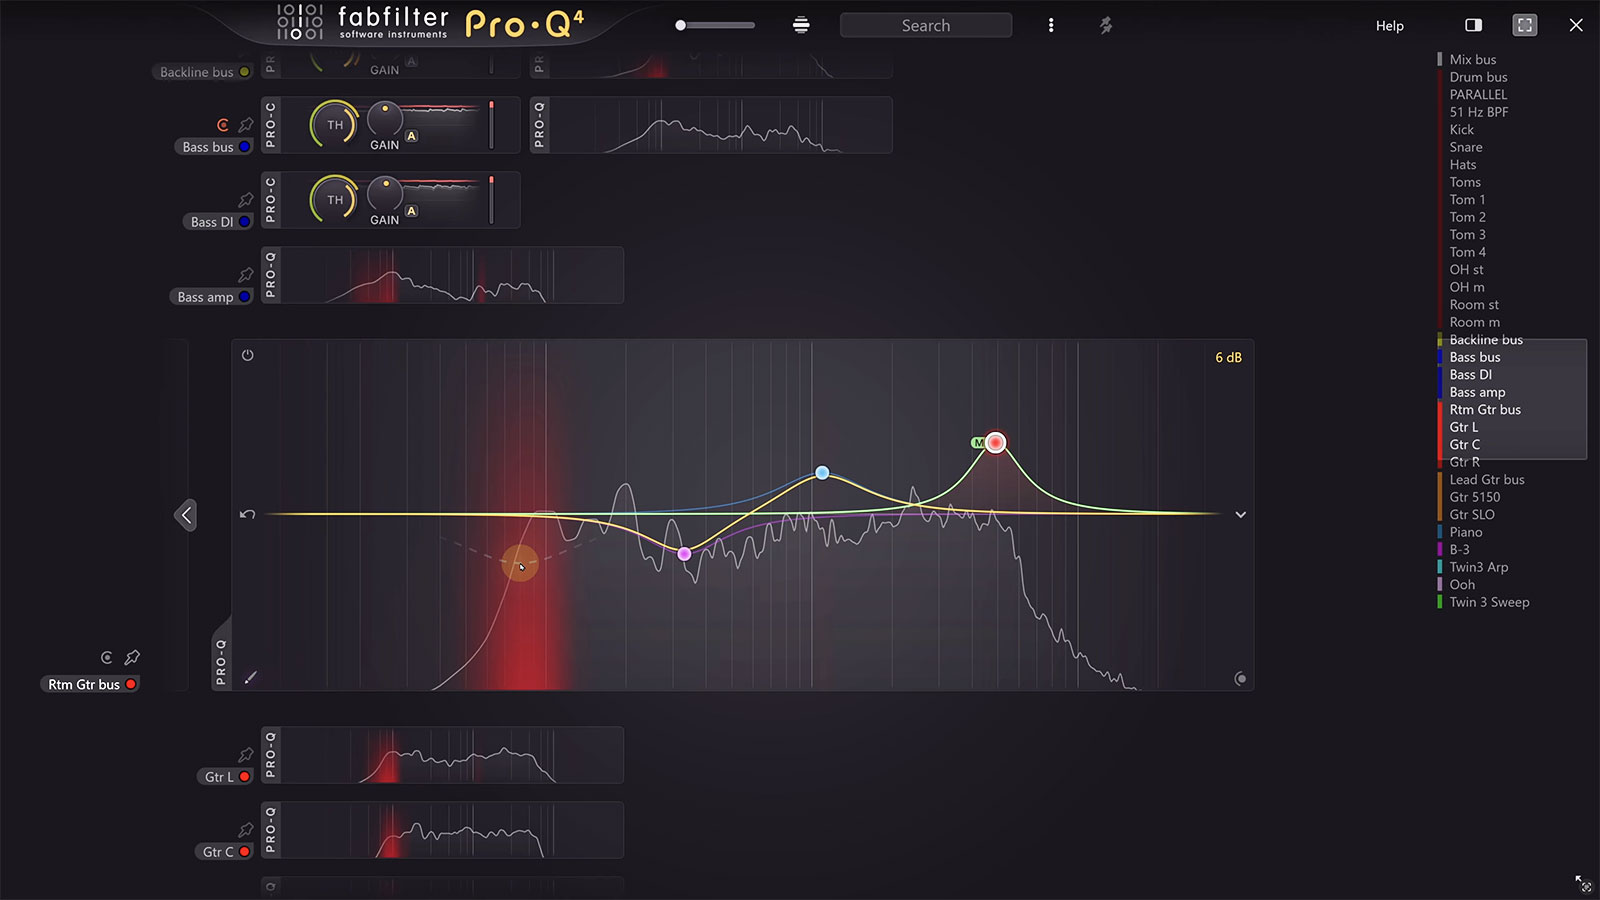Pin the Bass amp instance
This screenshot has height=900, width=1600.
point(246,275)
